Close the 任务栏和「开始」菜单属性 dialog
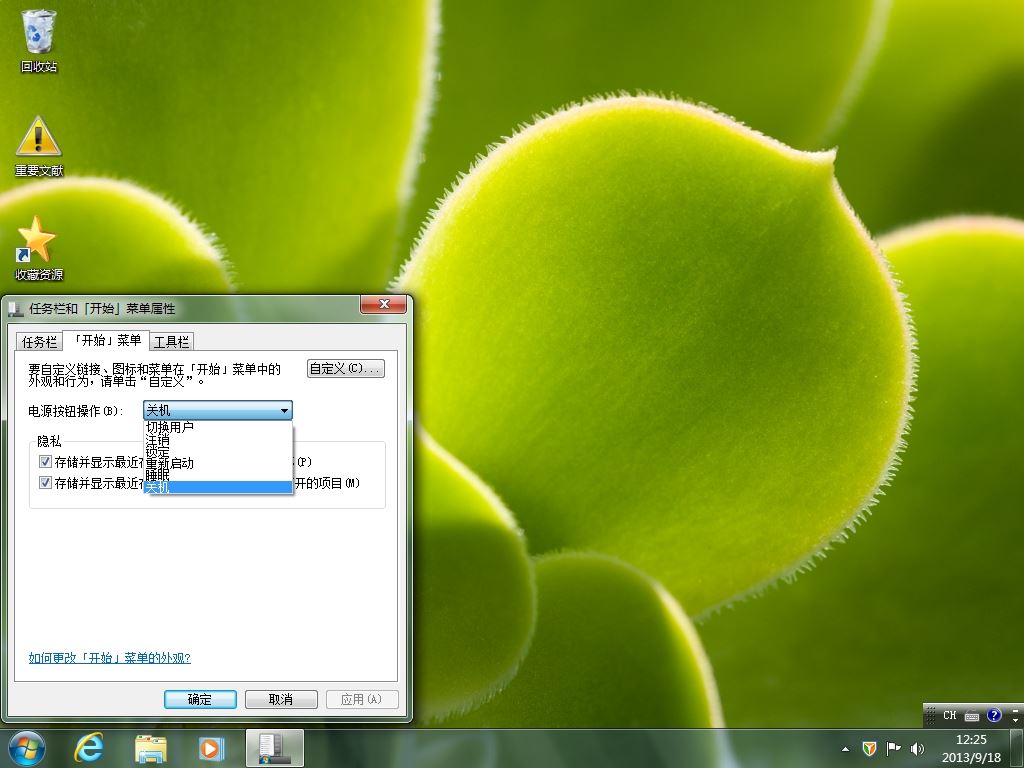1024x768 pixels. pos(384,304)
